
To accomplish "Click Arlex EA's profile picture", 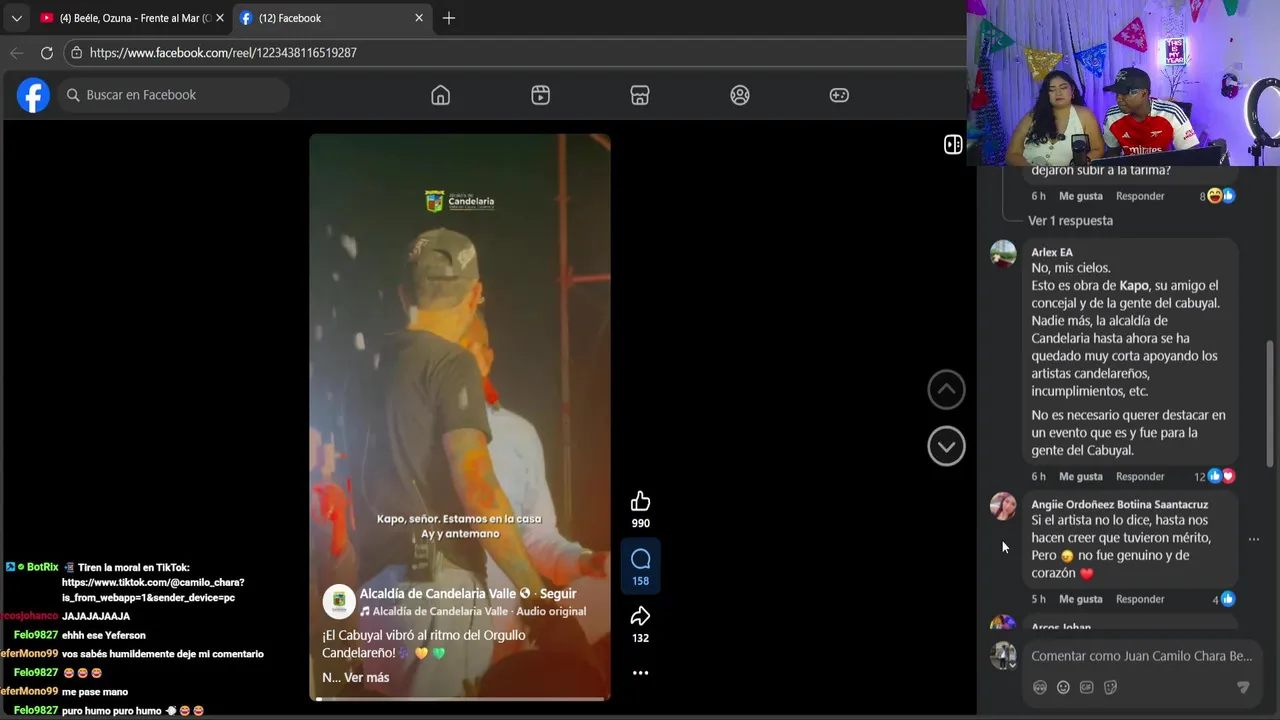I will pos(1003,254).
